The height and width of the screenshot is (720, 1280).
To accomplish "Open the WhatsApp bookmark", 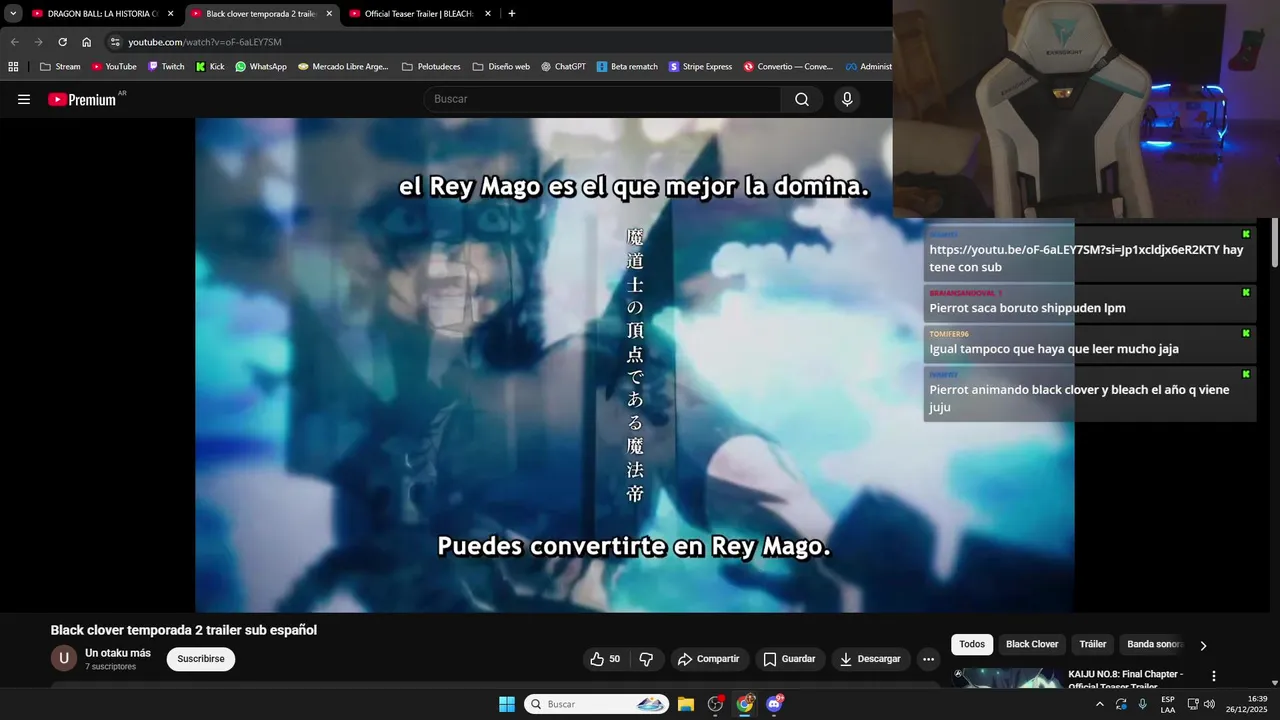I will coord(261,66).
